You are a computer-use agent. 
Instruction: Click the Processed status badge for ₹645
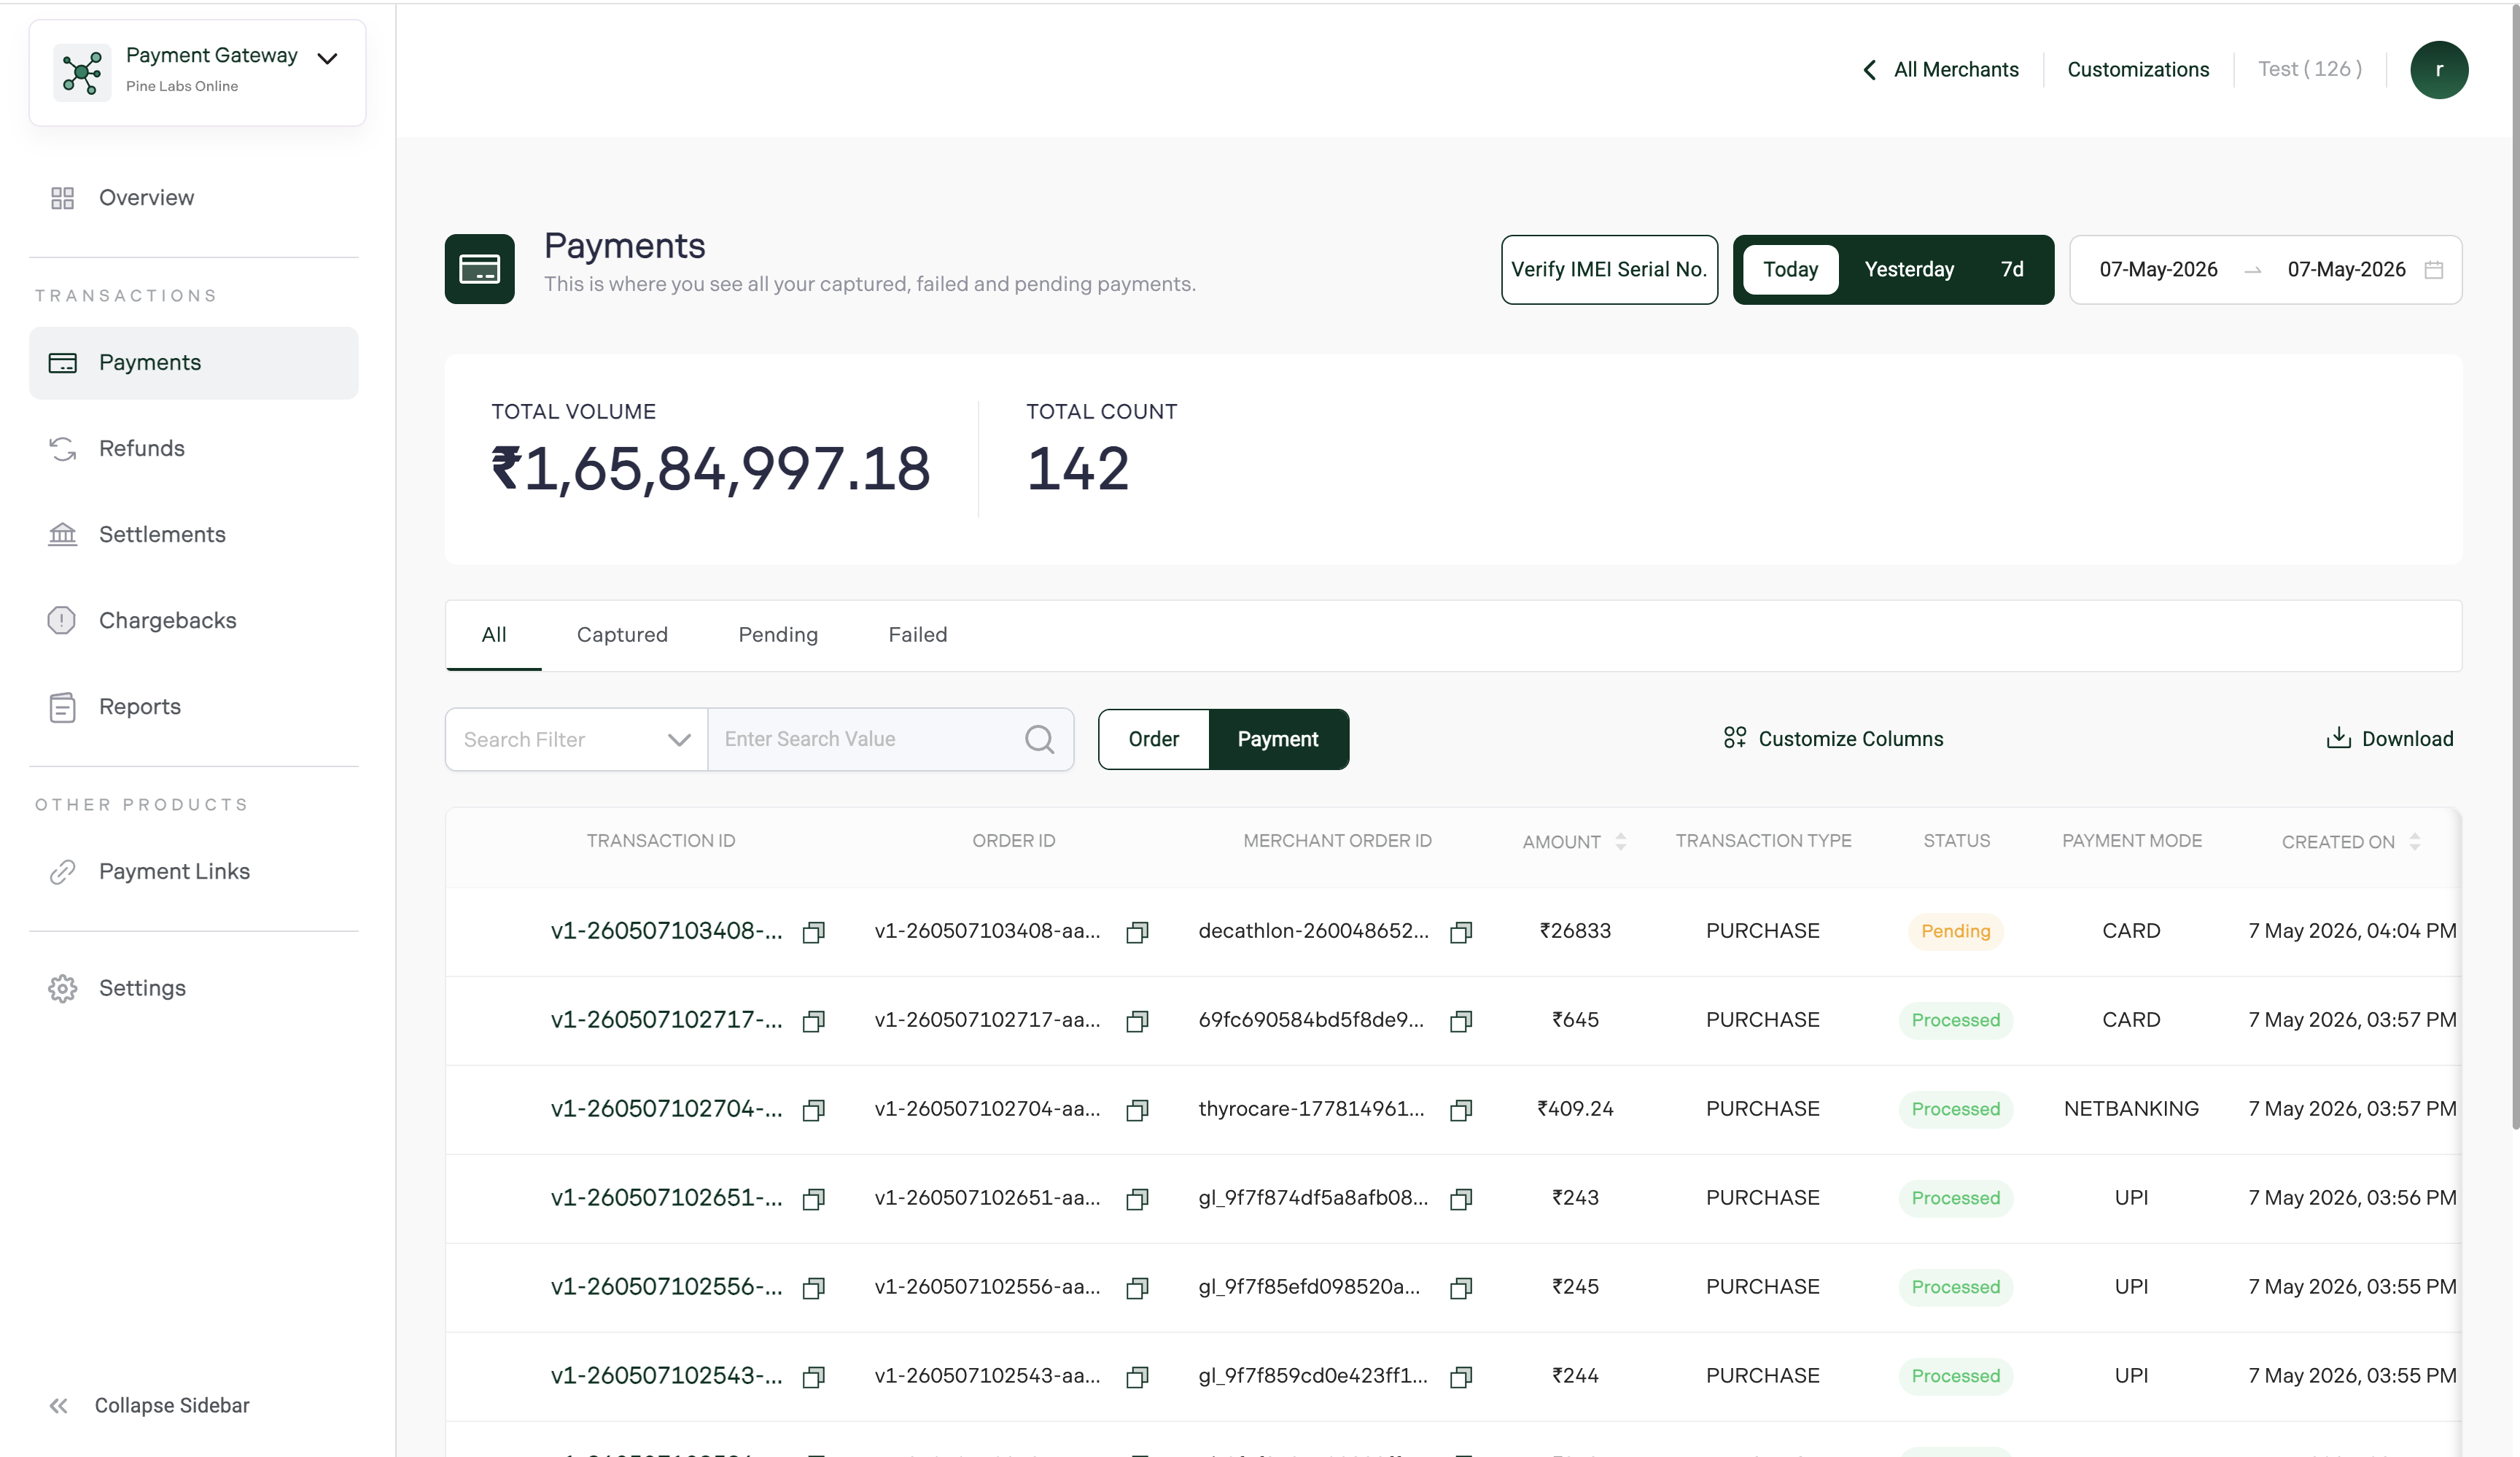(1955, 1020)
